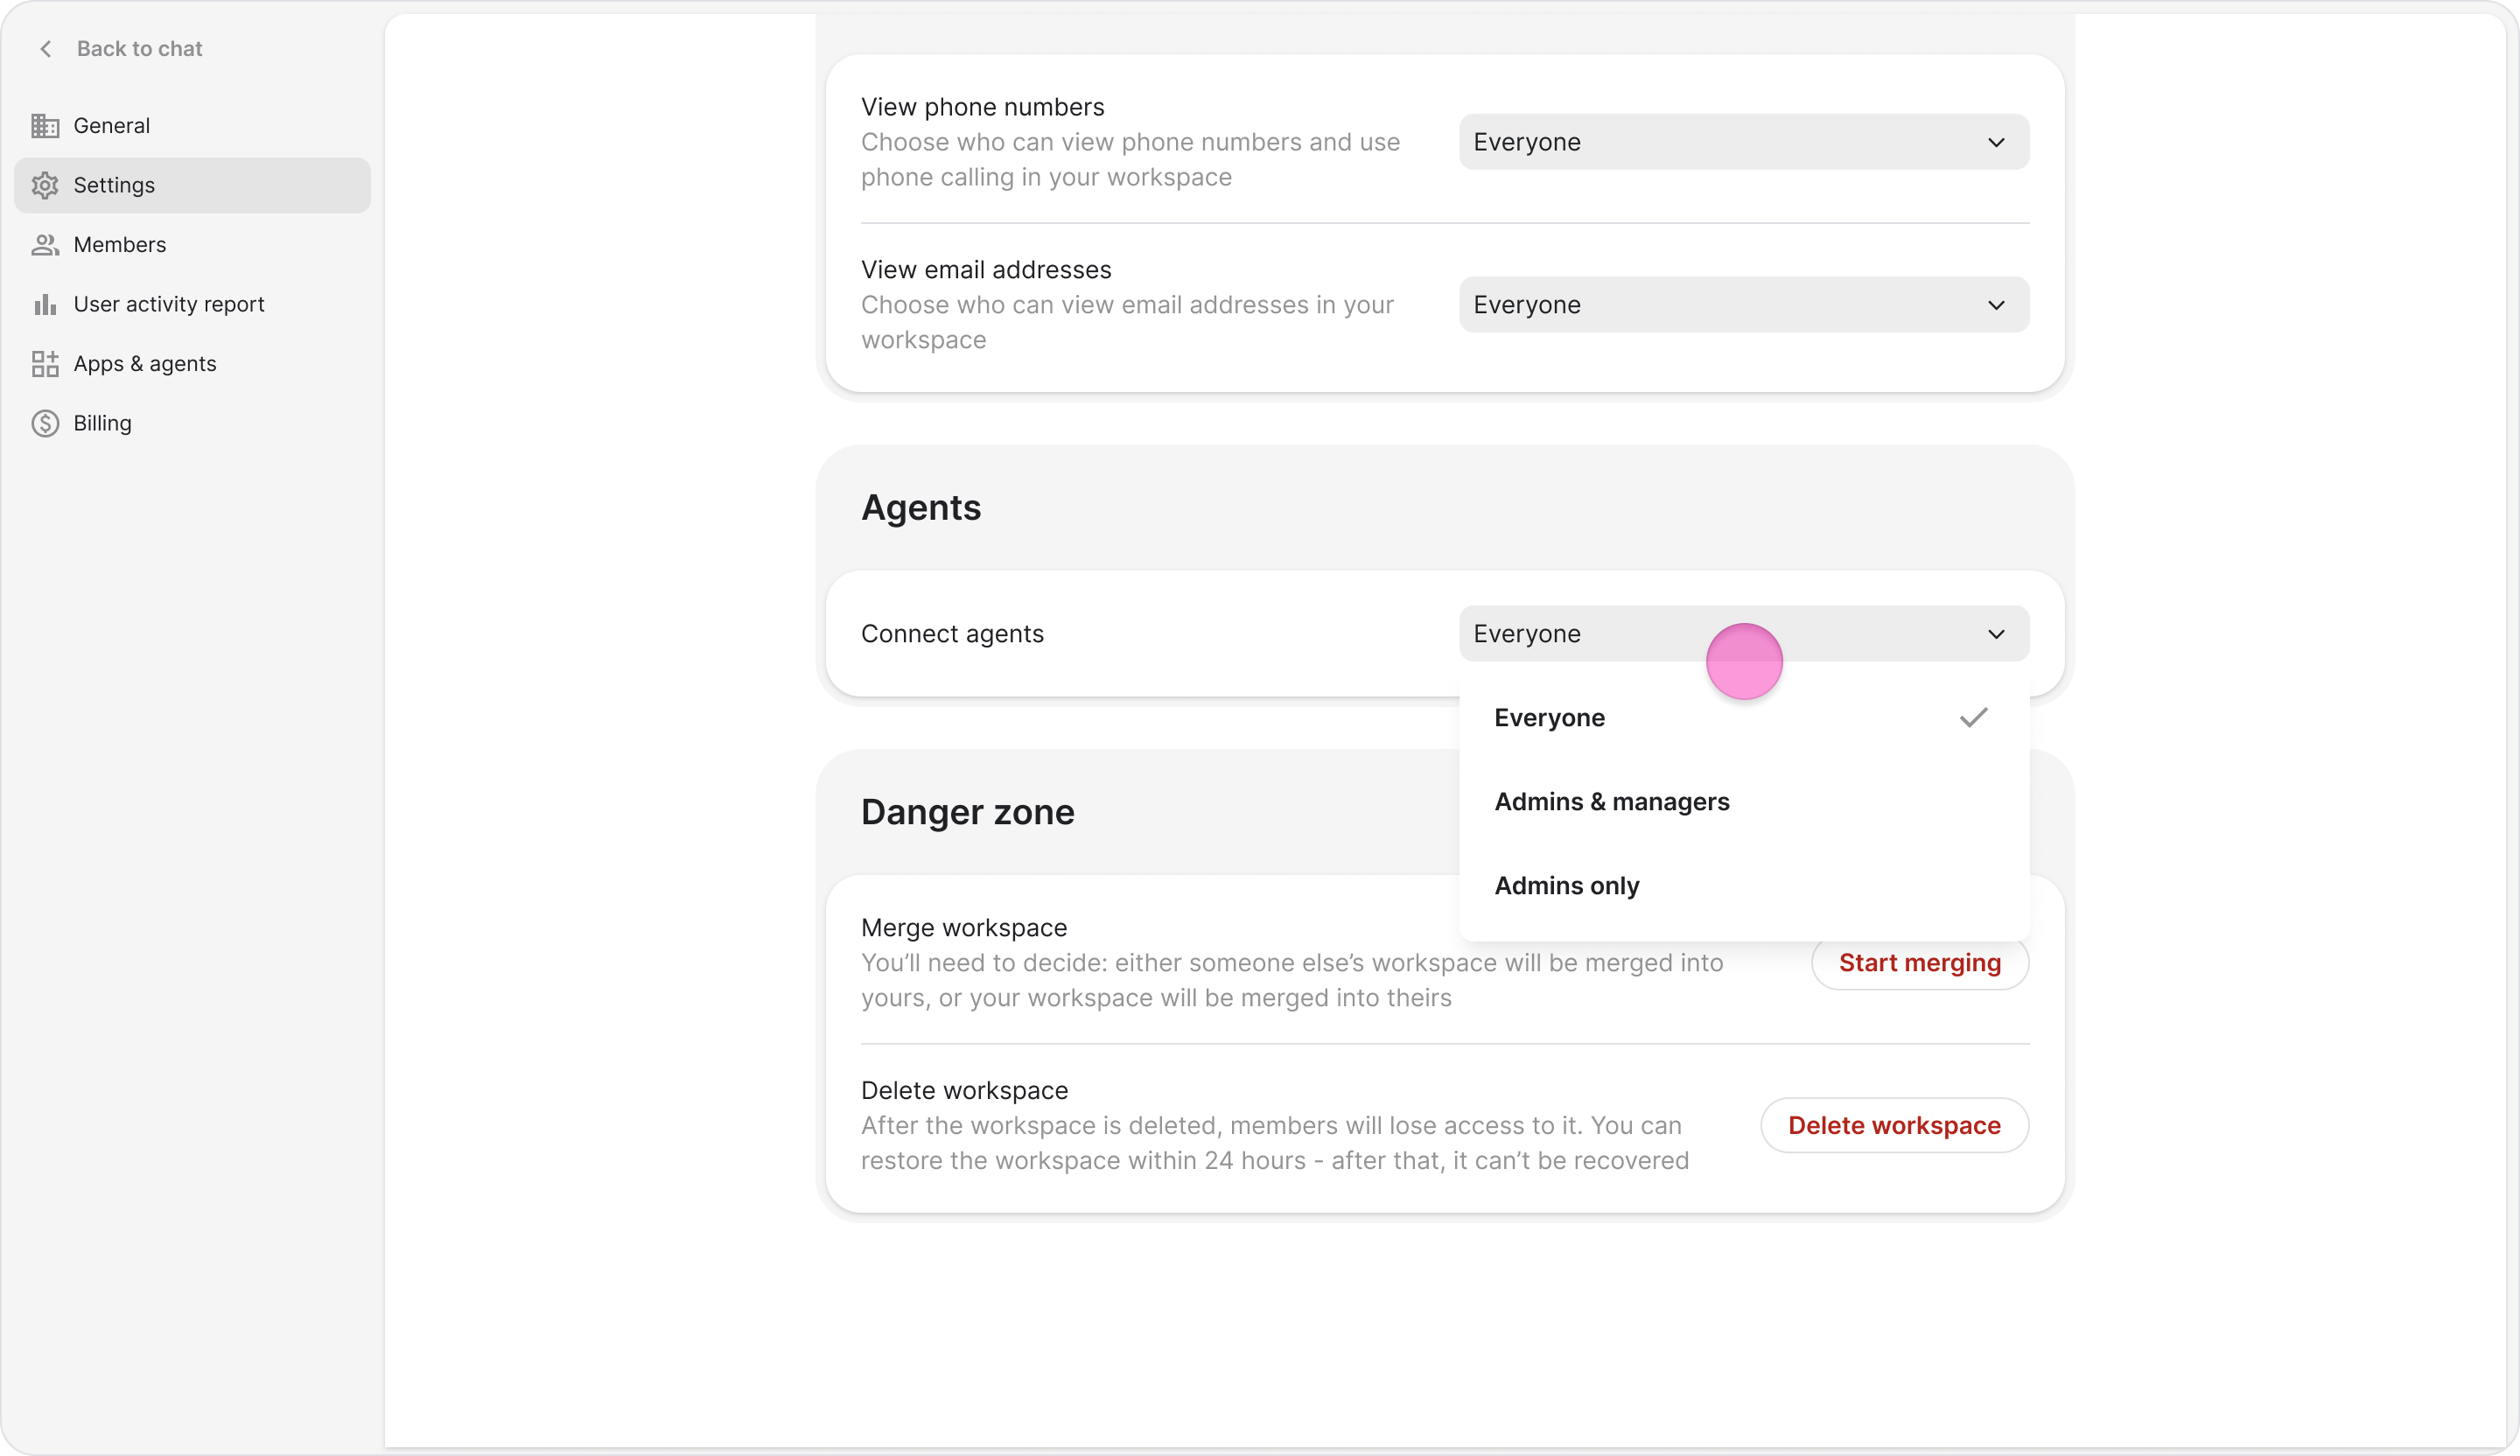Open Apps & agents page
The height and width of the screenshot is (1456, 2520).
pos(192,364)
